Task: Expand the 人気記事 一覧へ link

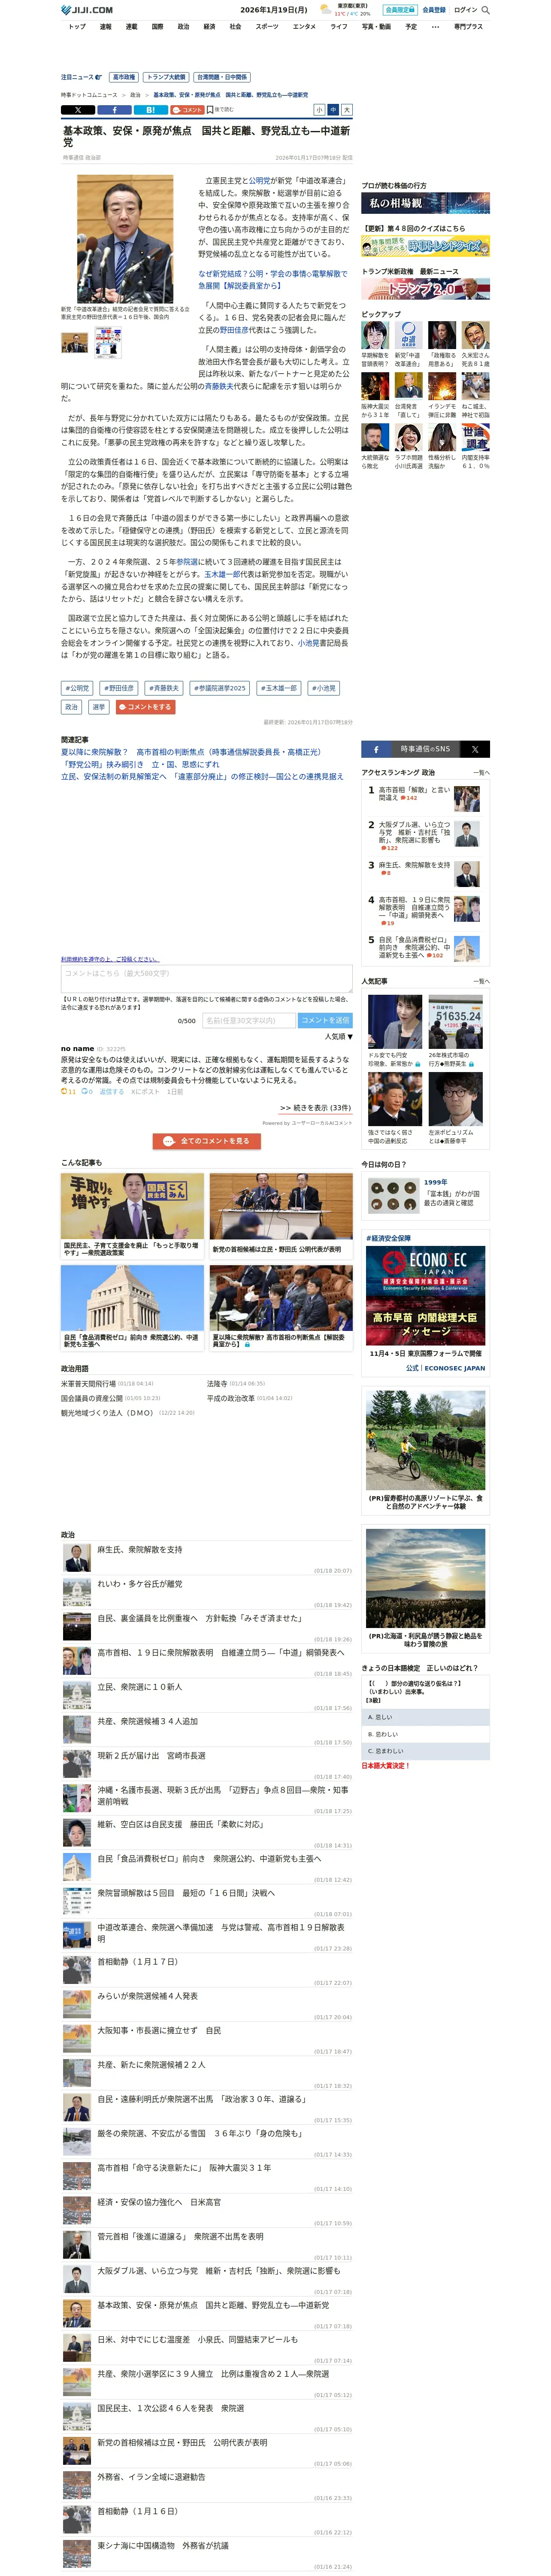Action: [481, 981]
